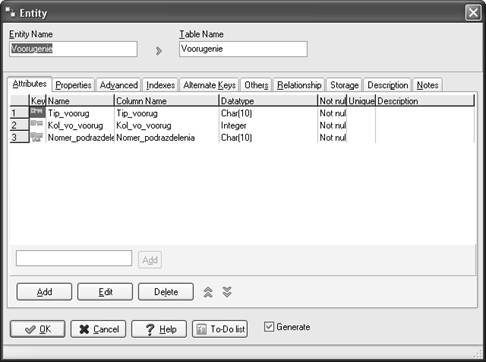
Task: Click the Delete attribute button
Action: point(166,292)
